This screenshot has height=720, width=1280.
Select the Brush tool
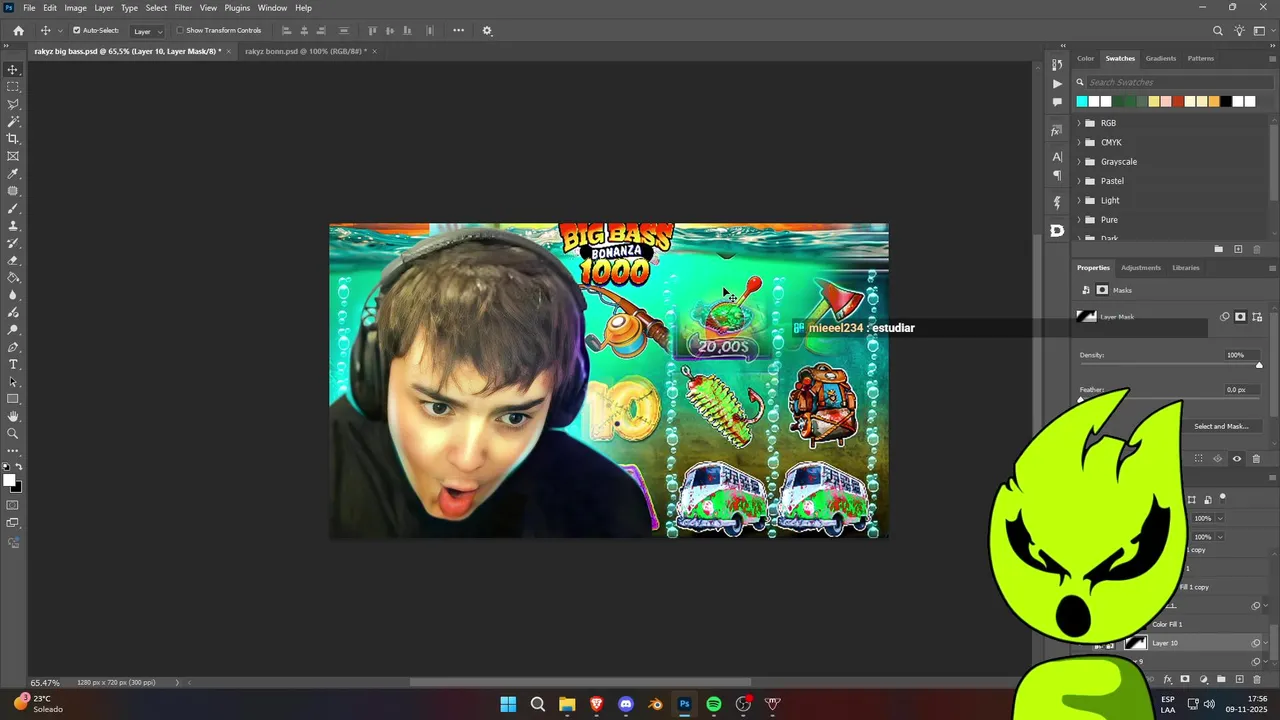[x=13, y=208]
